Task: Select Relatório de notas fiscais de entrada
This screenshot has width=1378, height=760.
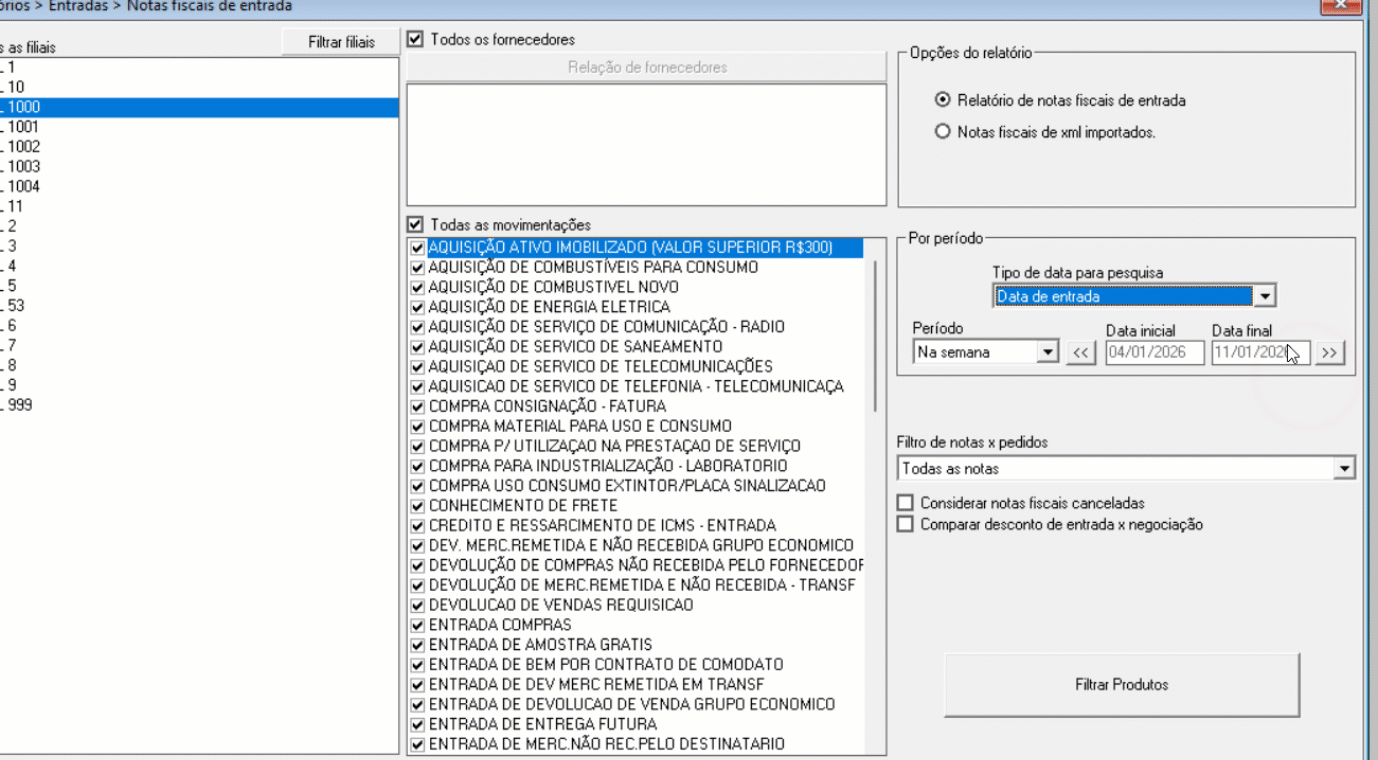Action: 942,100
